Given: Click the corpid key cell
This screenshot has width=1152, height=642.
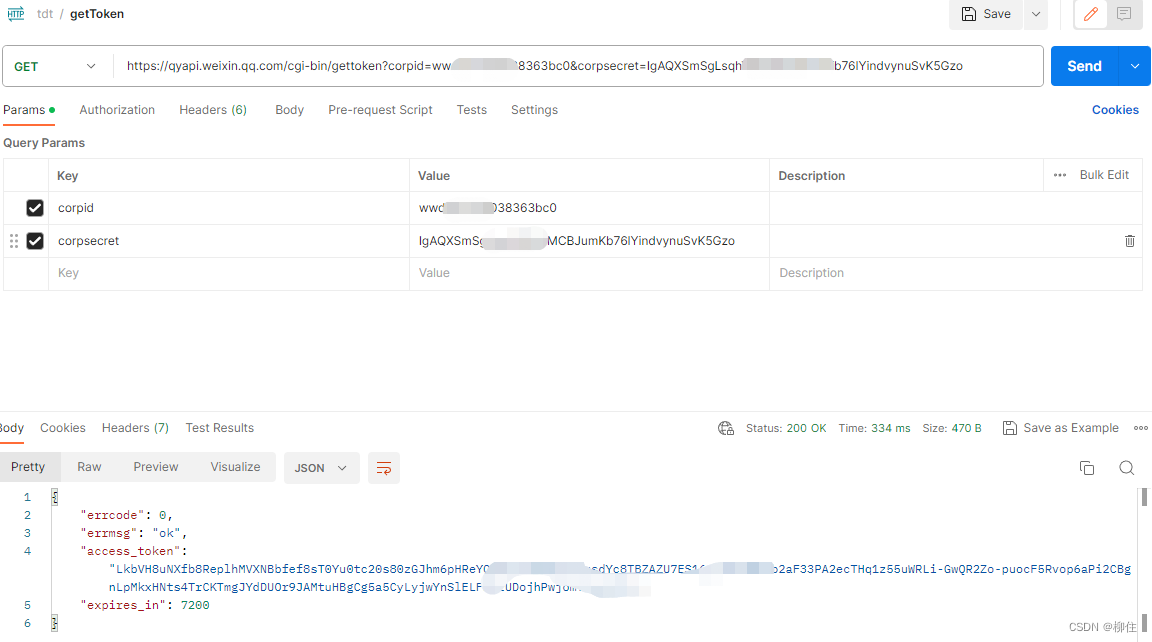Looking at the screenshot, I should point(228,208).
